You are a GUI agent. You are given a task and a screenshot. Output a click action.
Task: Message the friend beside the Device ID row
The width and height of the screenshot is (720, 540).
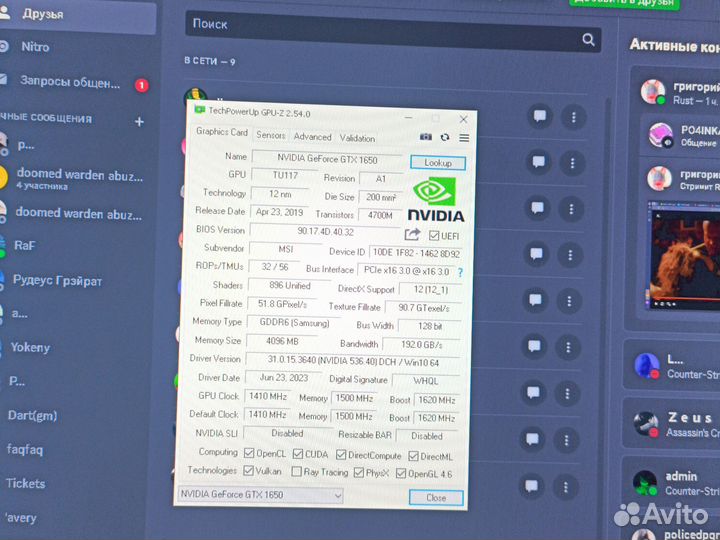pos(536,254)
